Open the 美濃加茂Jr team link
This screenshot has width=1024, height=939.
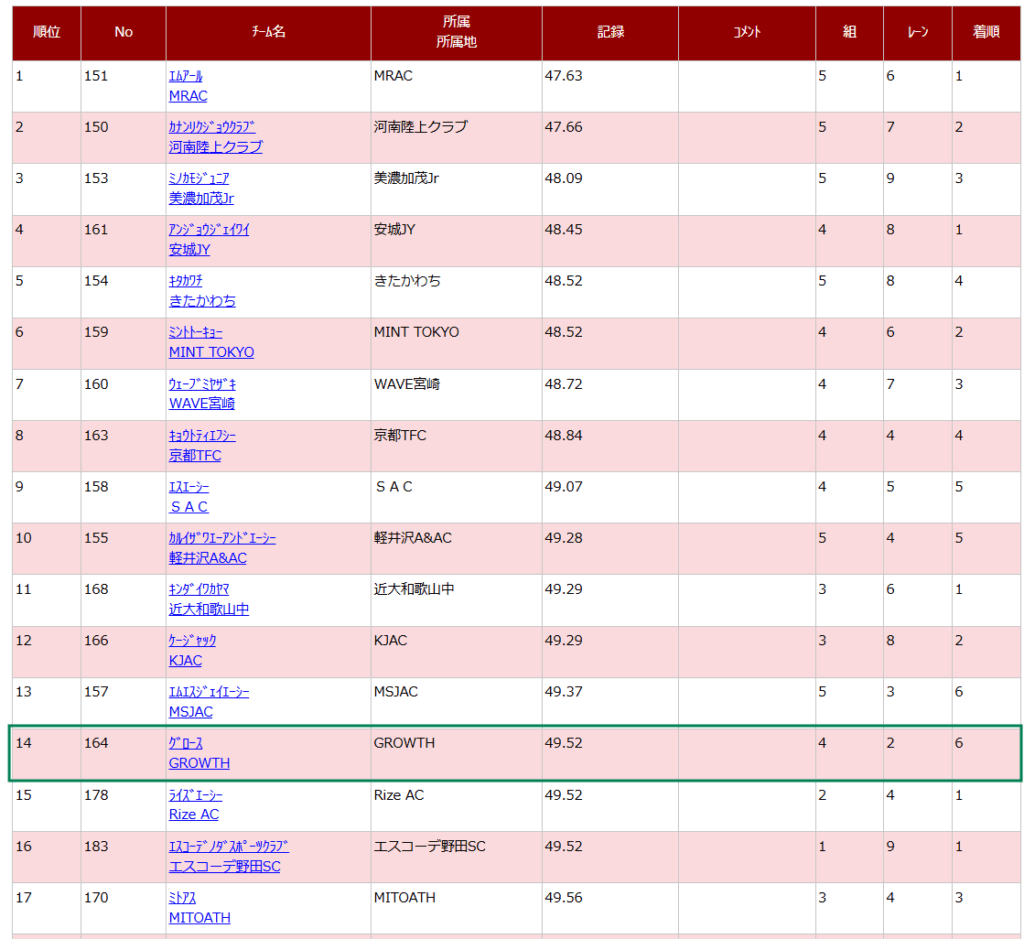(x=201, y=199)
